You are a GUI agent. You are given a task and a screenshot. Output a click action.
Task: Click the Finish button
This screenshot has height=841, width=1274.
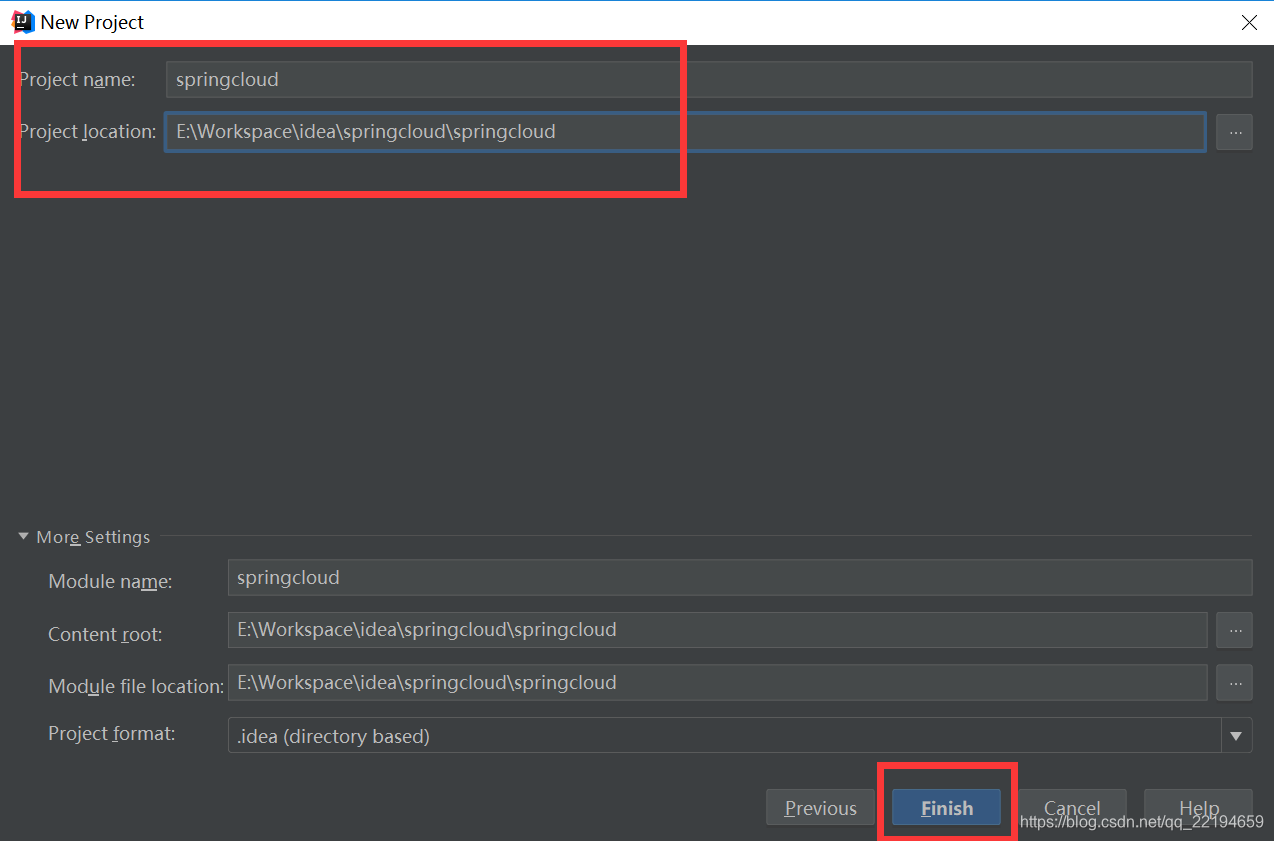click(x=947, y=808)
